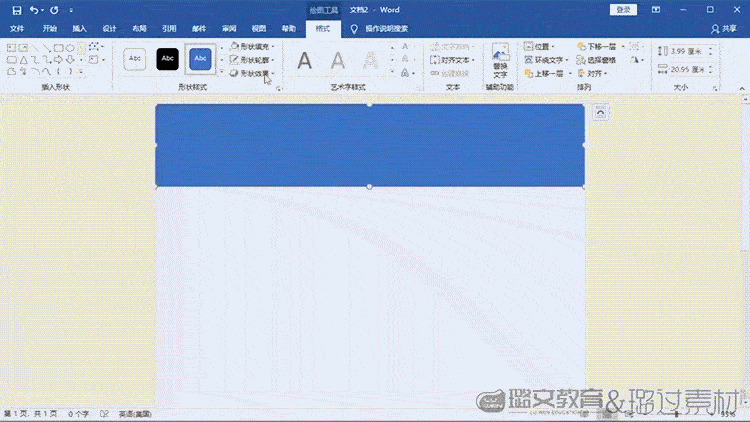Click the Draw Text Box icon
750x422 pixels.
(x=94, y=60)
